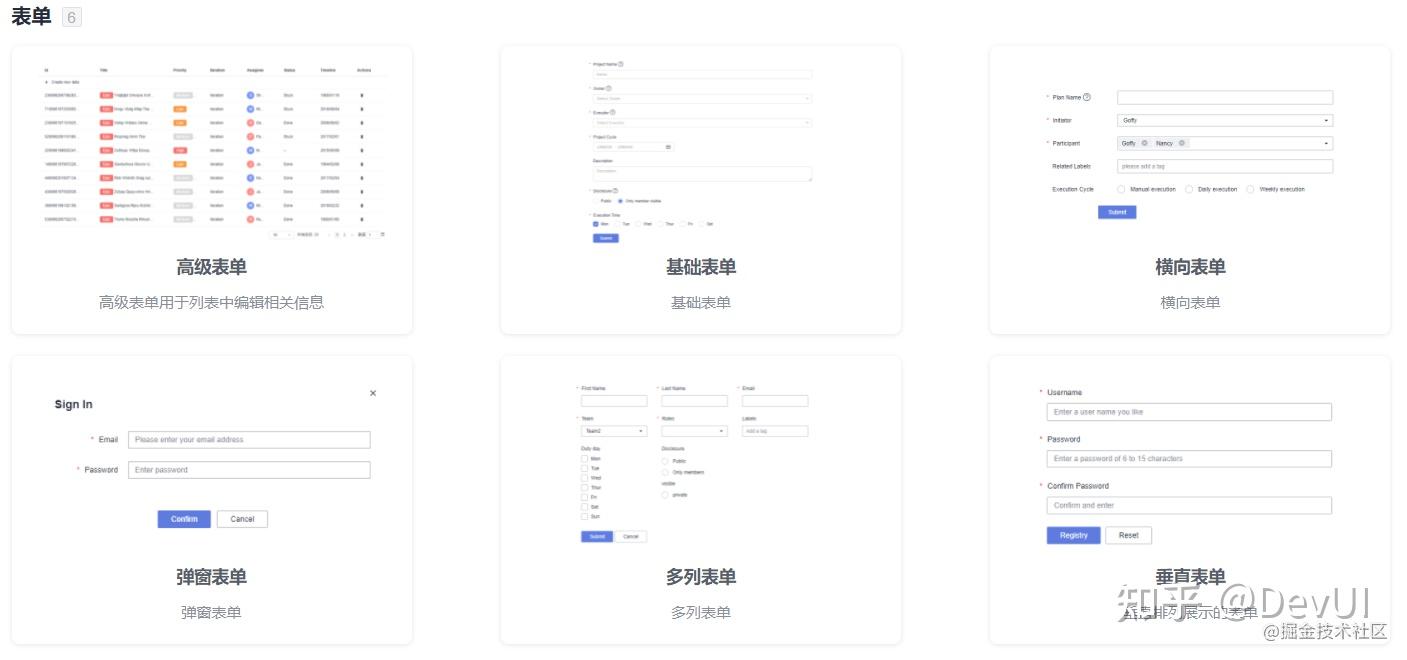Viewport: 1407px width, 660px height.
Task: Select Manual execution radio option
Action: click(1122, 189)
